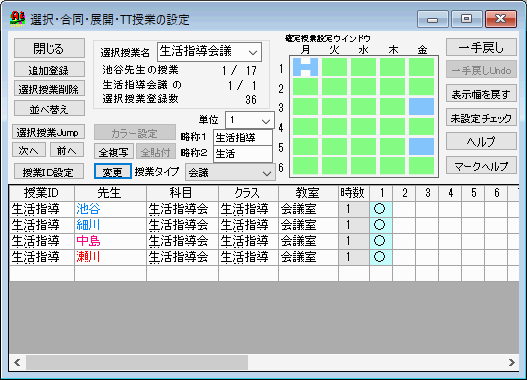Click the 選択授業Jump button
The image size is (527, 380).
click(48, 132)
